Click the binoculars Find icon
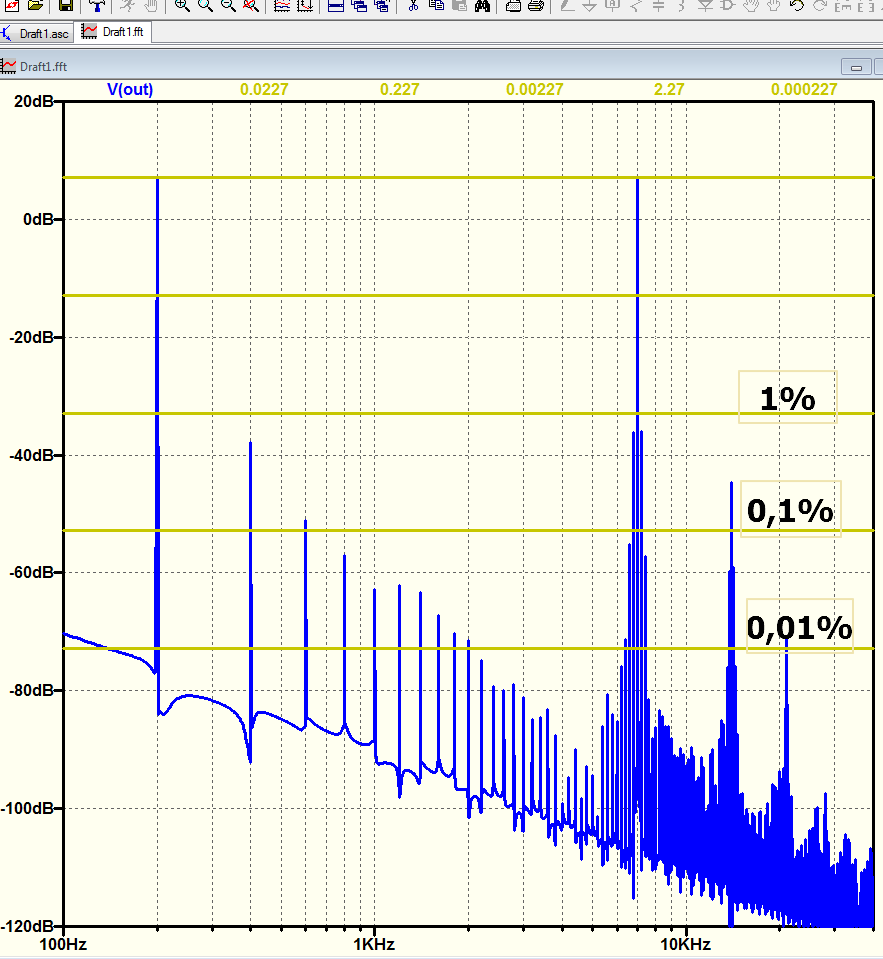The width and height of the screenshot is (883, 959). tap(482, 6)
